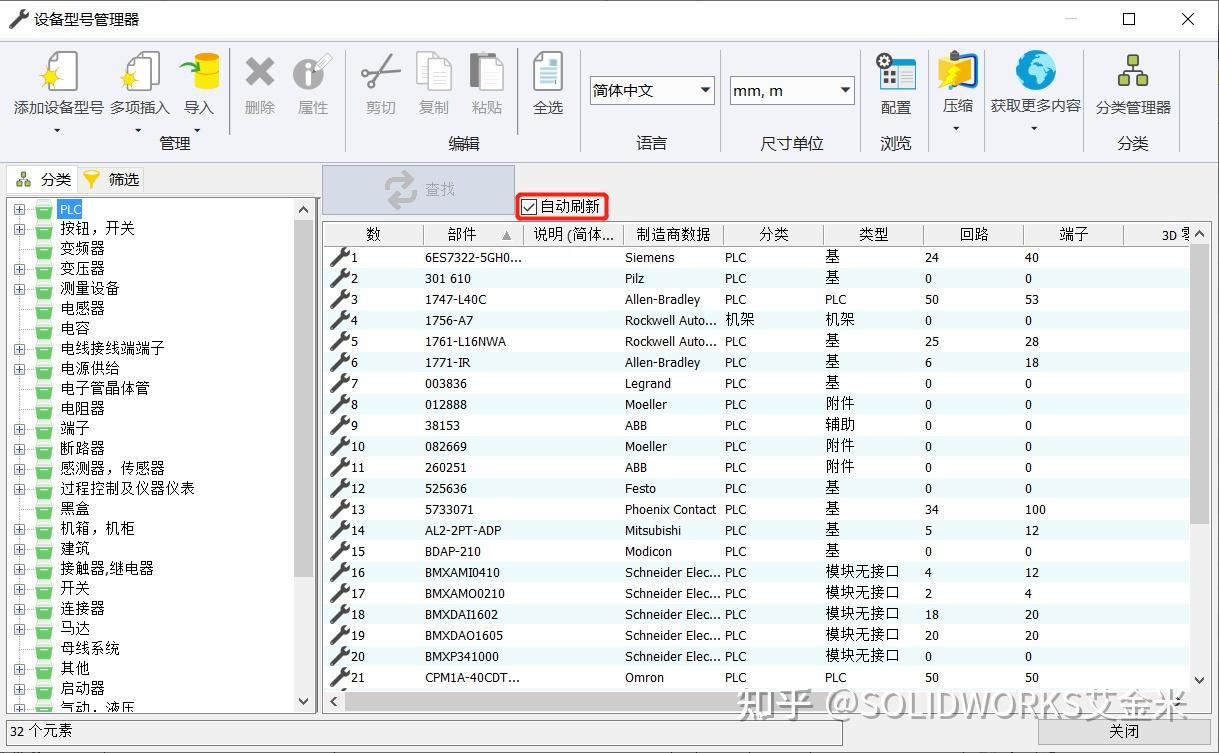Switch to the 筛选 tab
This screenshot has width=1219, height=753.
point(112,179)
